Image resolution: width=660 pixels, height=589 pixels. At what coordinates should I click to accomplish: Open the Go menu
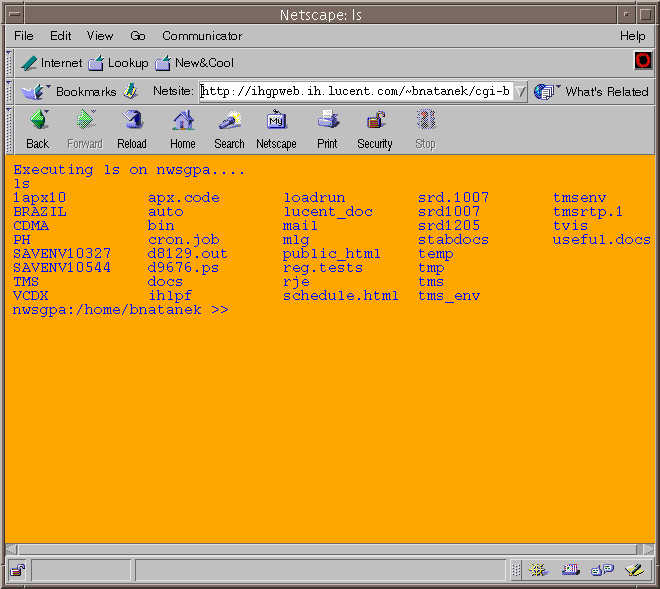click(138, 36)
